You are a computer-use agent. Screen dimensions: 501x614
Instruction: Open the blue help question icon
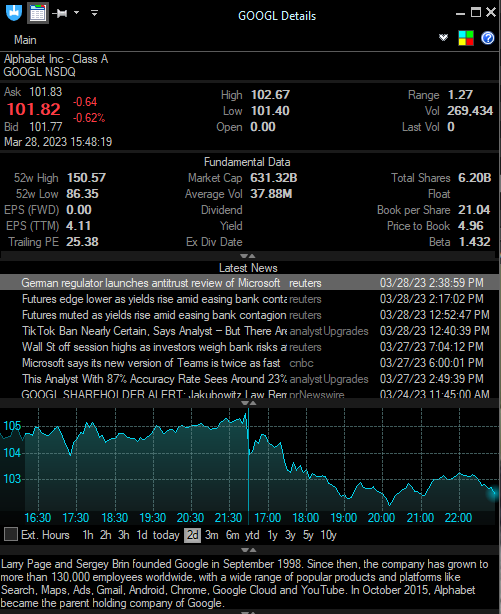coord(488,38)
